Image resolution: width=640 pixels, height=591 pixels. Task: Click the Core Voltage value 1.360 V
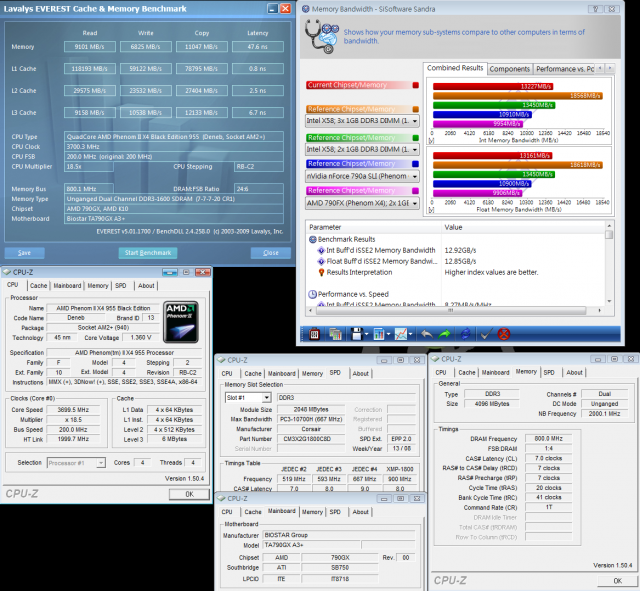141,338
